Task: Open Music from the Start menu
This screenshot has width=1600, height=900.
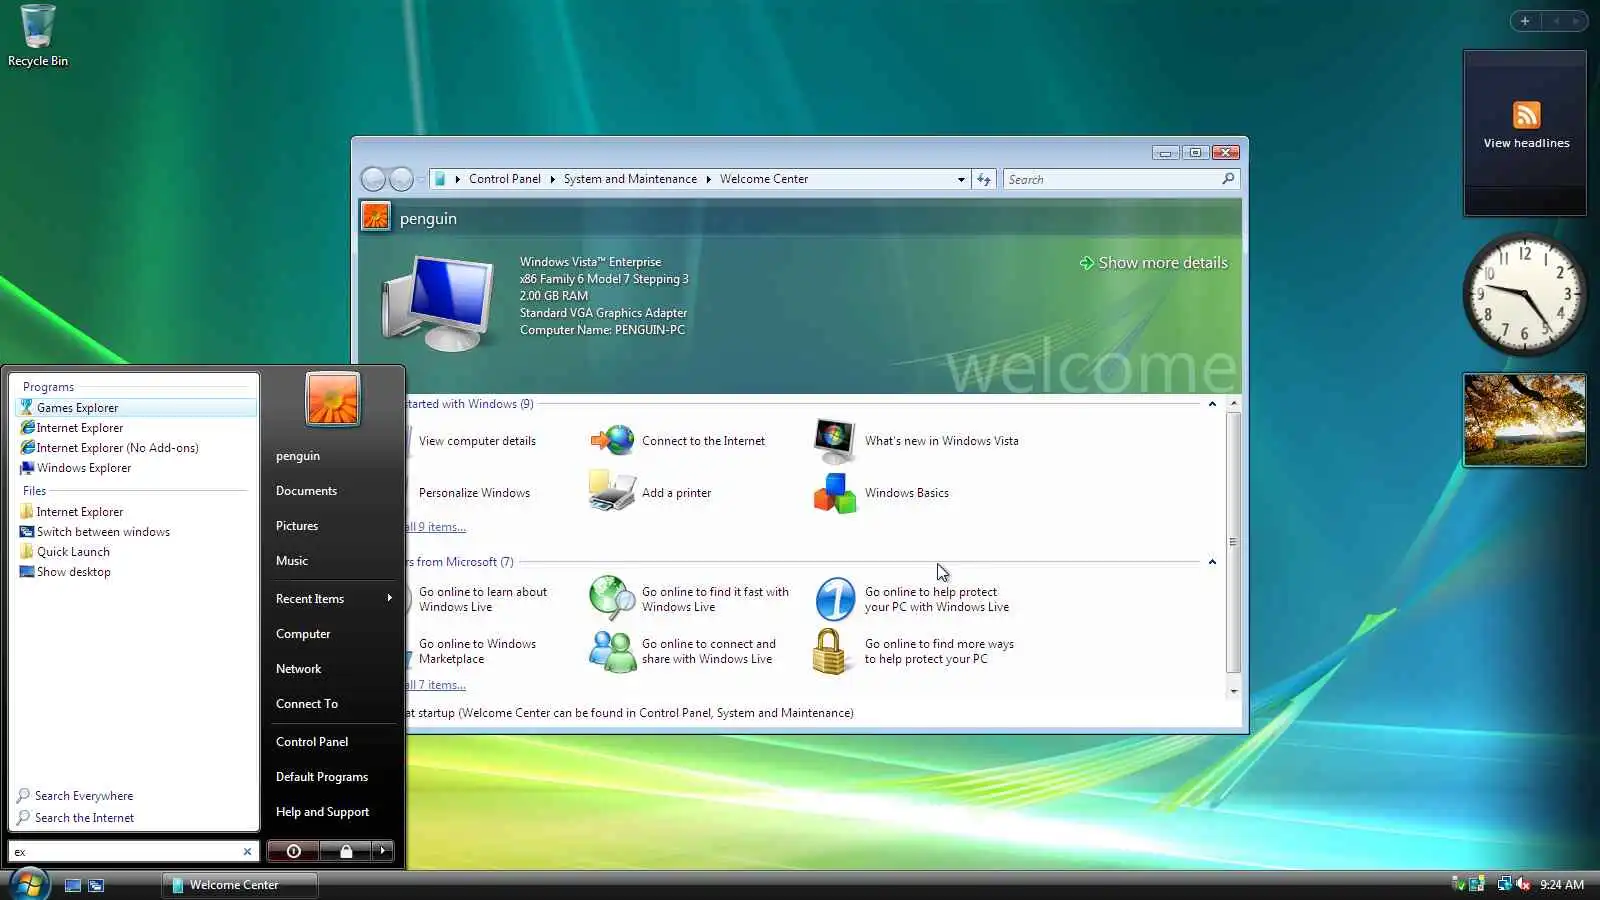Action: pos(292,561)
